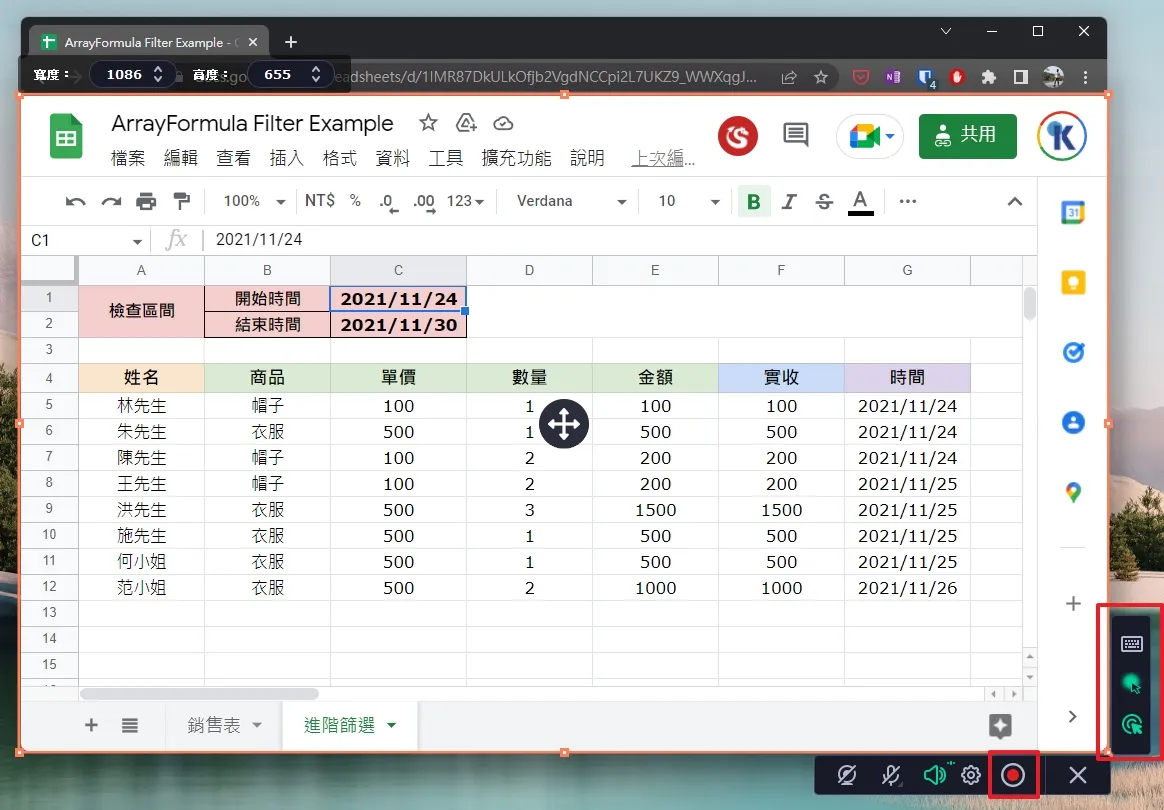The width and height of the screenshot is (1164, 810).
Task: Open more toolbar options (three dots)
Action: 907,201
